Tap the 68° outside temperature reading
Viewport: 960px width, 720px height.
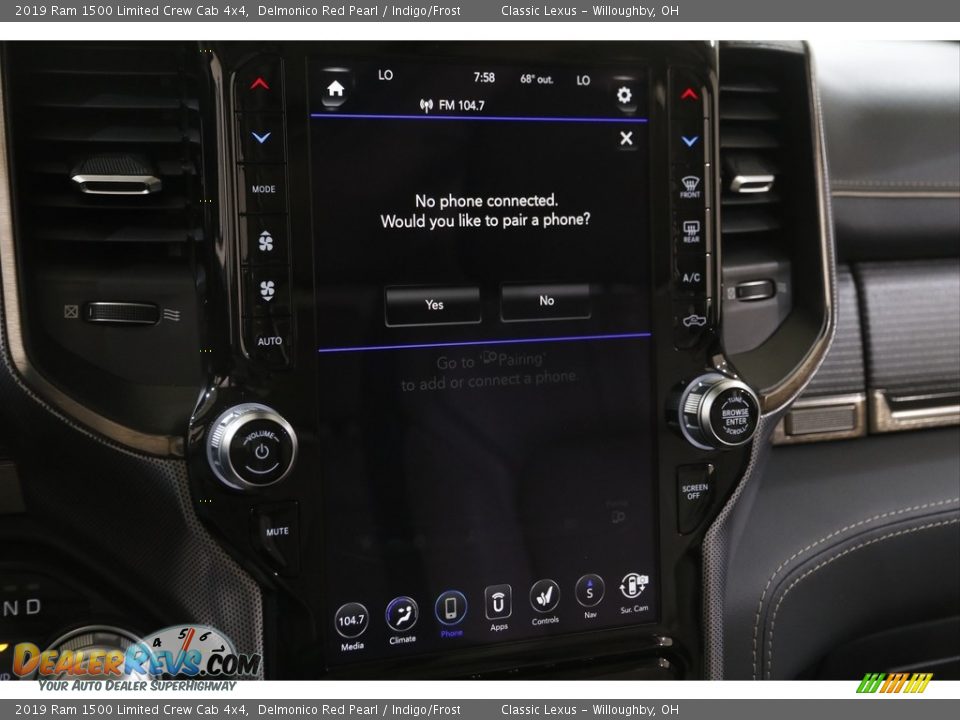(x=536, y=79)
